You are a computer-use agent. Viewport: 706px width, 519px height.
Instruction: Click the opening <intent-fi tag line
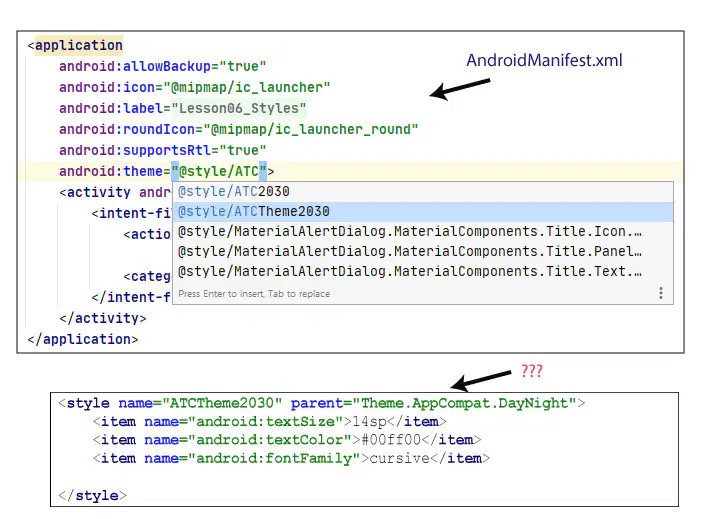pos(131,213)
